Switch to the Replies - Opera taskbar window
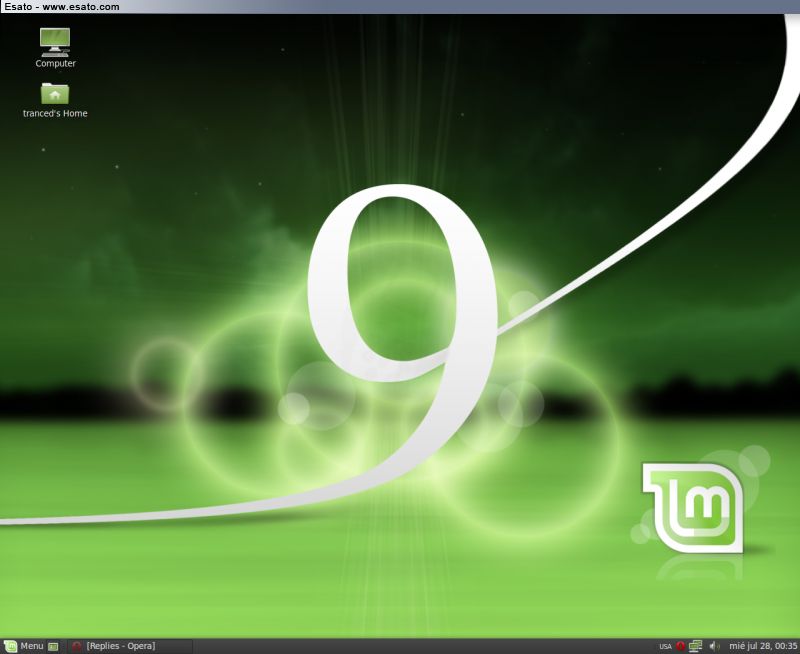Image resolution: width=800 pixels, height=654 pixels. [130, 646]
